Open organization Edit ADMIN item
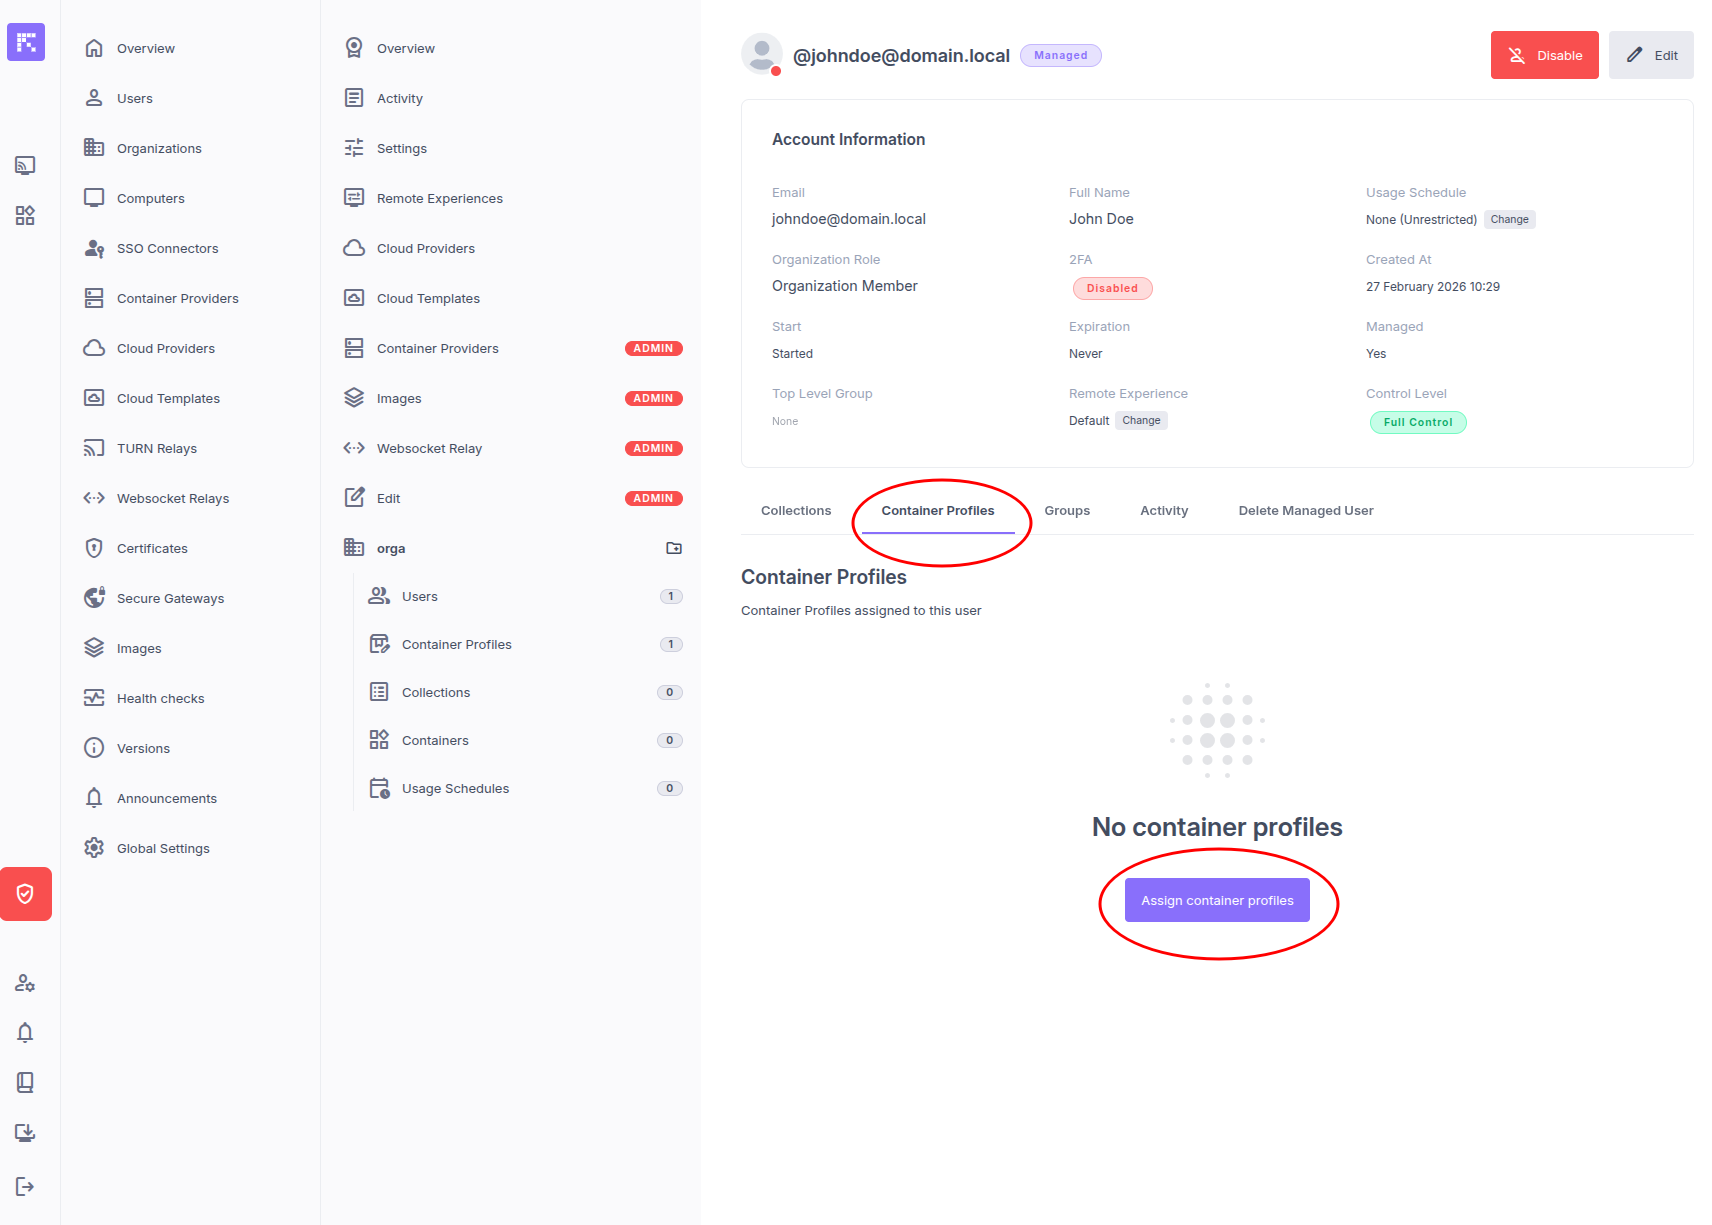 511,498
